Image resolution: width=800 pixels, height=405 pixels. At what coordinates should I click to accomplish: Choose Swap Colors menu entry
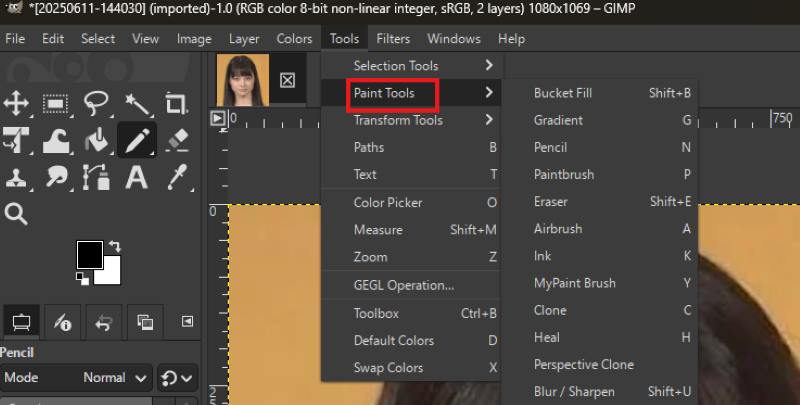point(412,368)
